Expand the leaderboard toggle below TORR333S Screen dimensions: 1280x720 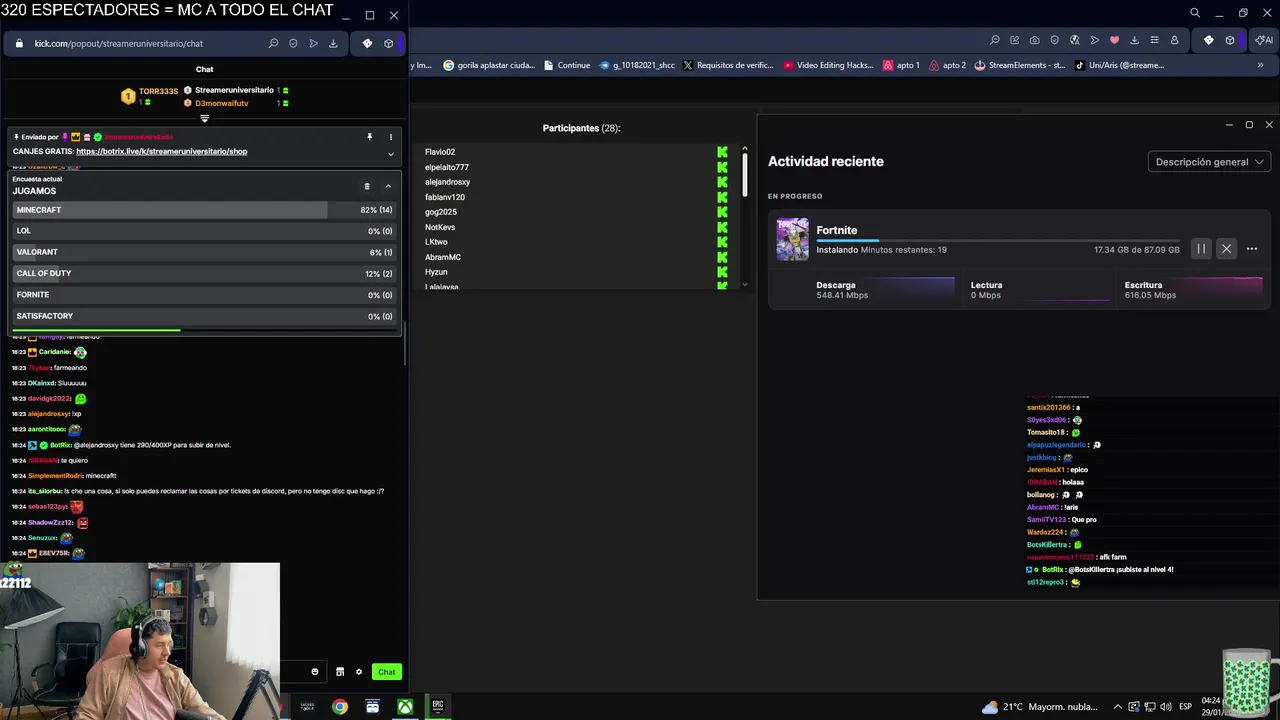(x=204, y=118)
